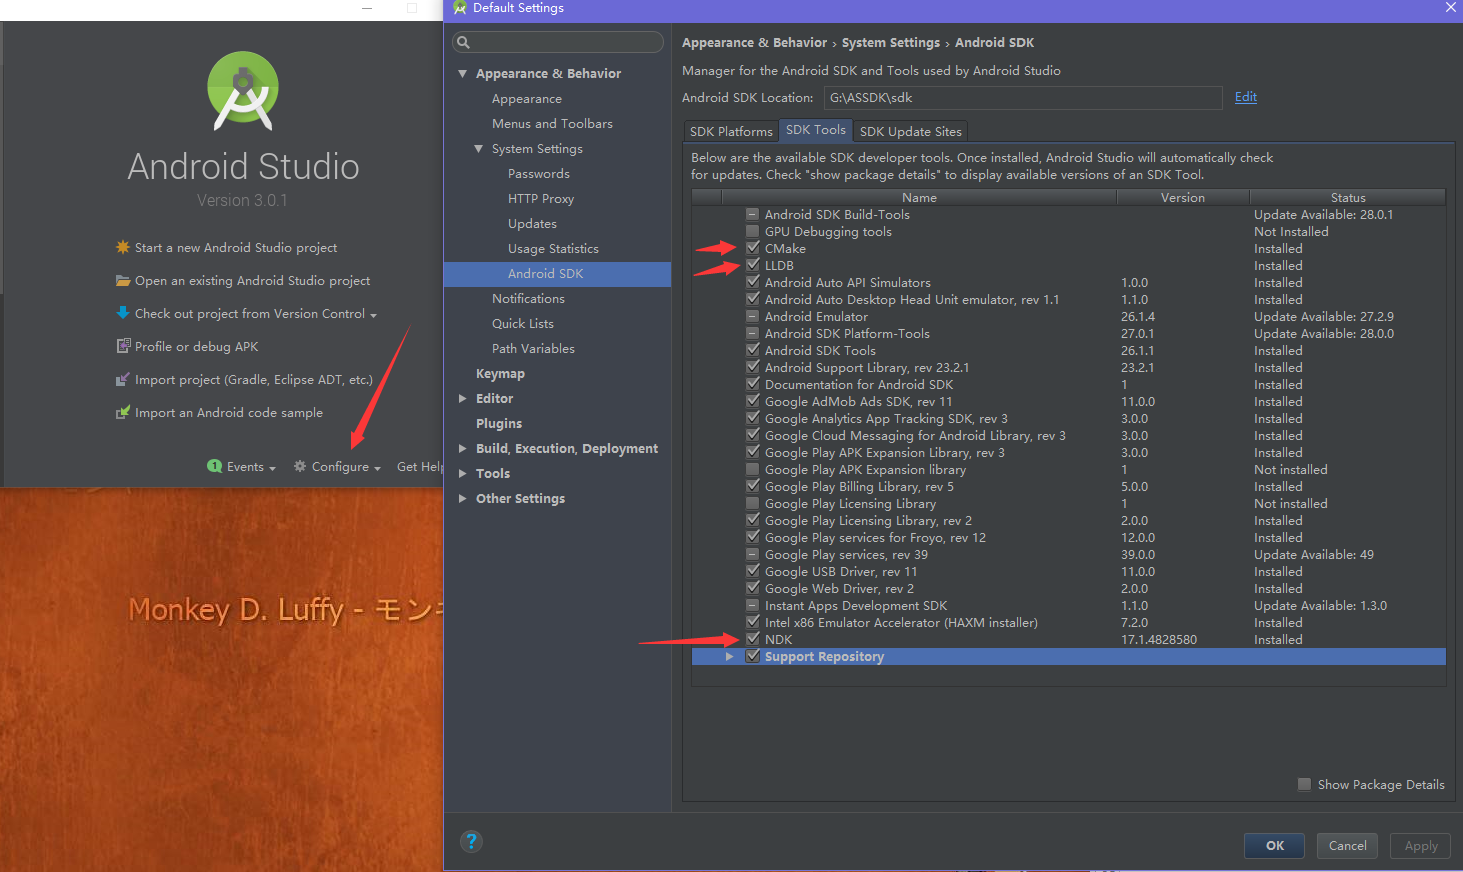
Task: Expand the Support Repository row
Action: coord(729,656)
